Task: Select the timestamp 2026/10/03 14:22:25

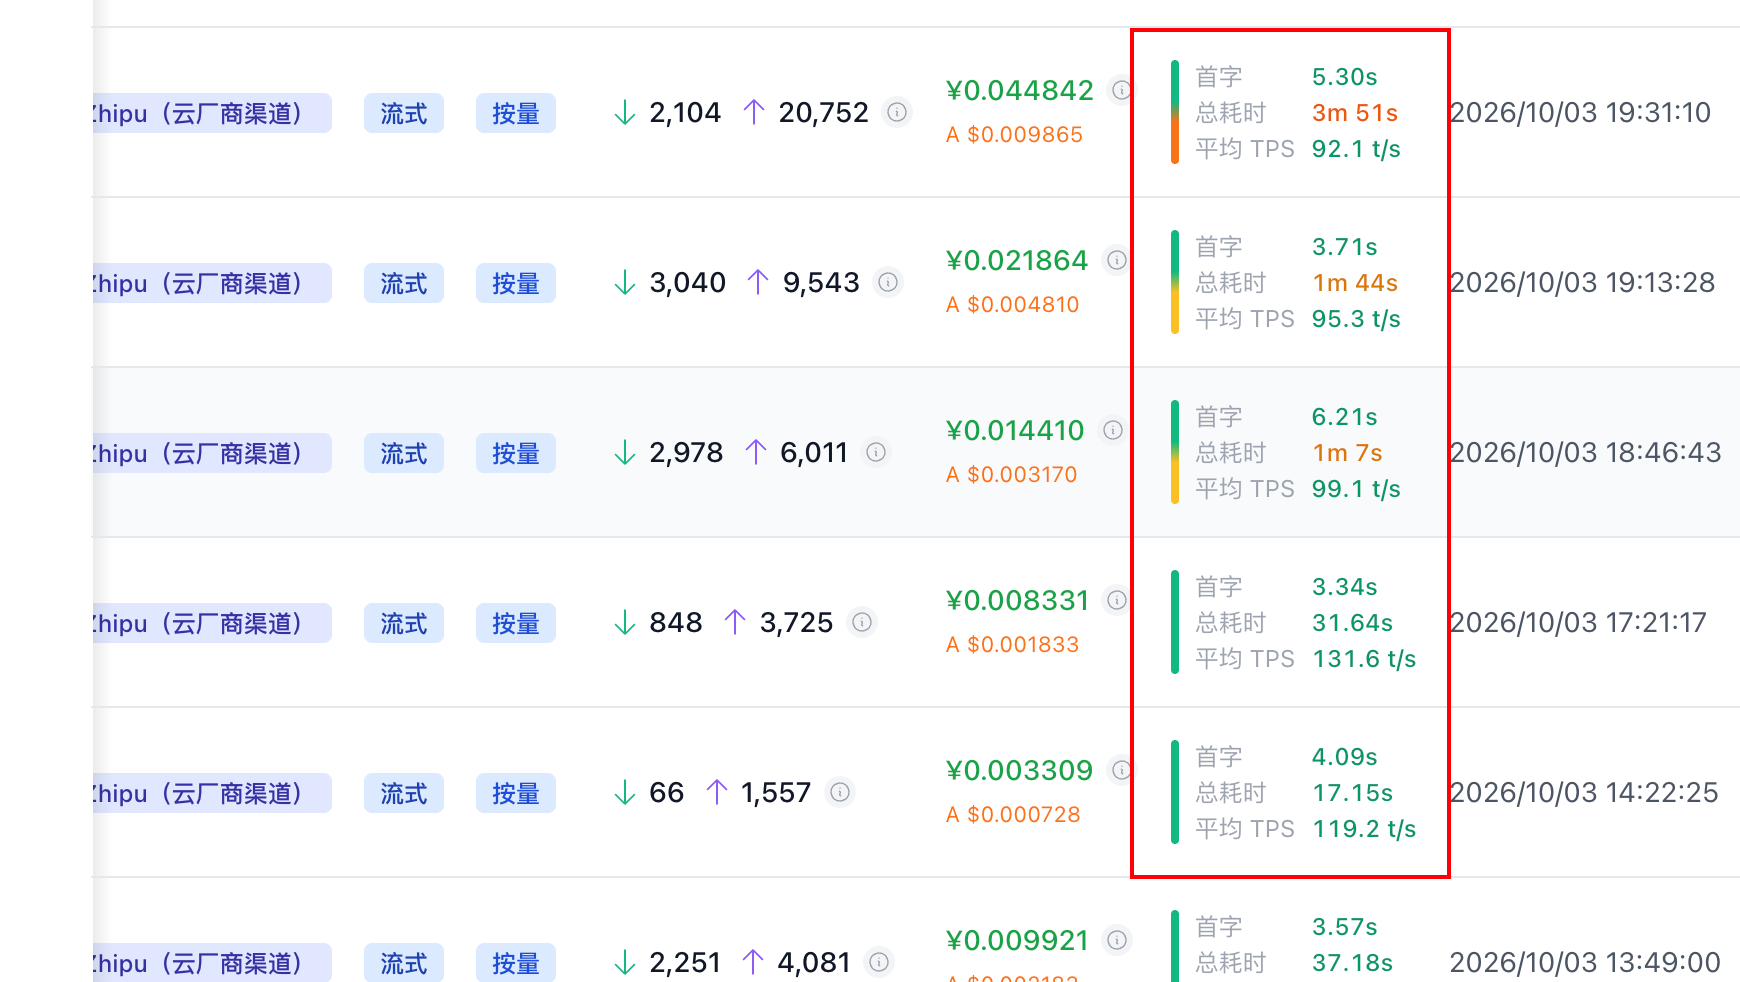Action: click(x=1584, y=792)
